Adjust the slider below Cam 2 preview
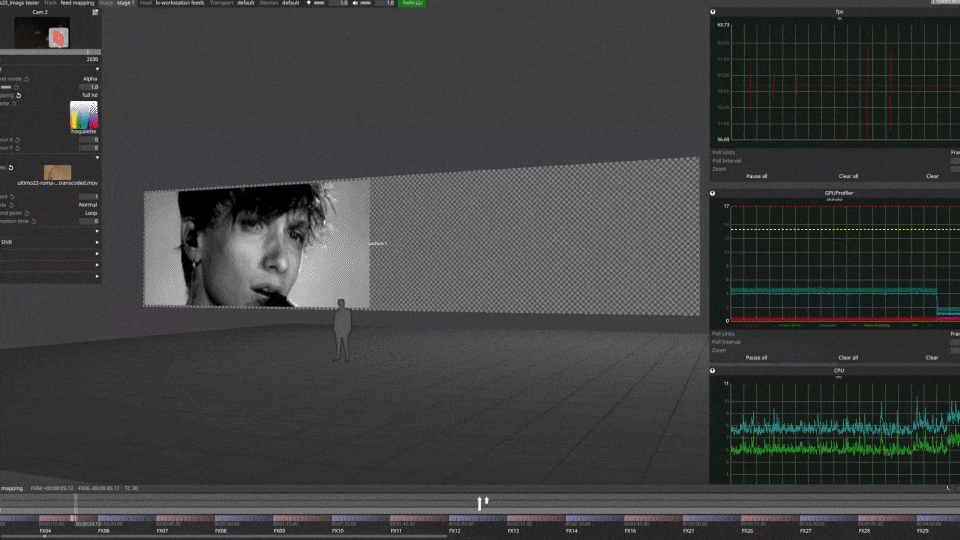 click(x=50, y=52)
